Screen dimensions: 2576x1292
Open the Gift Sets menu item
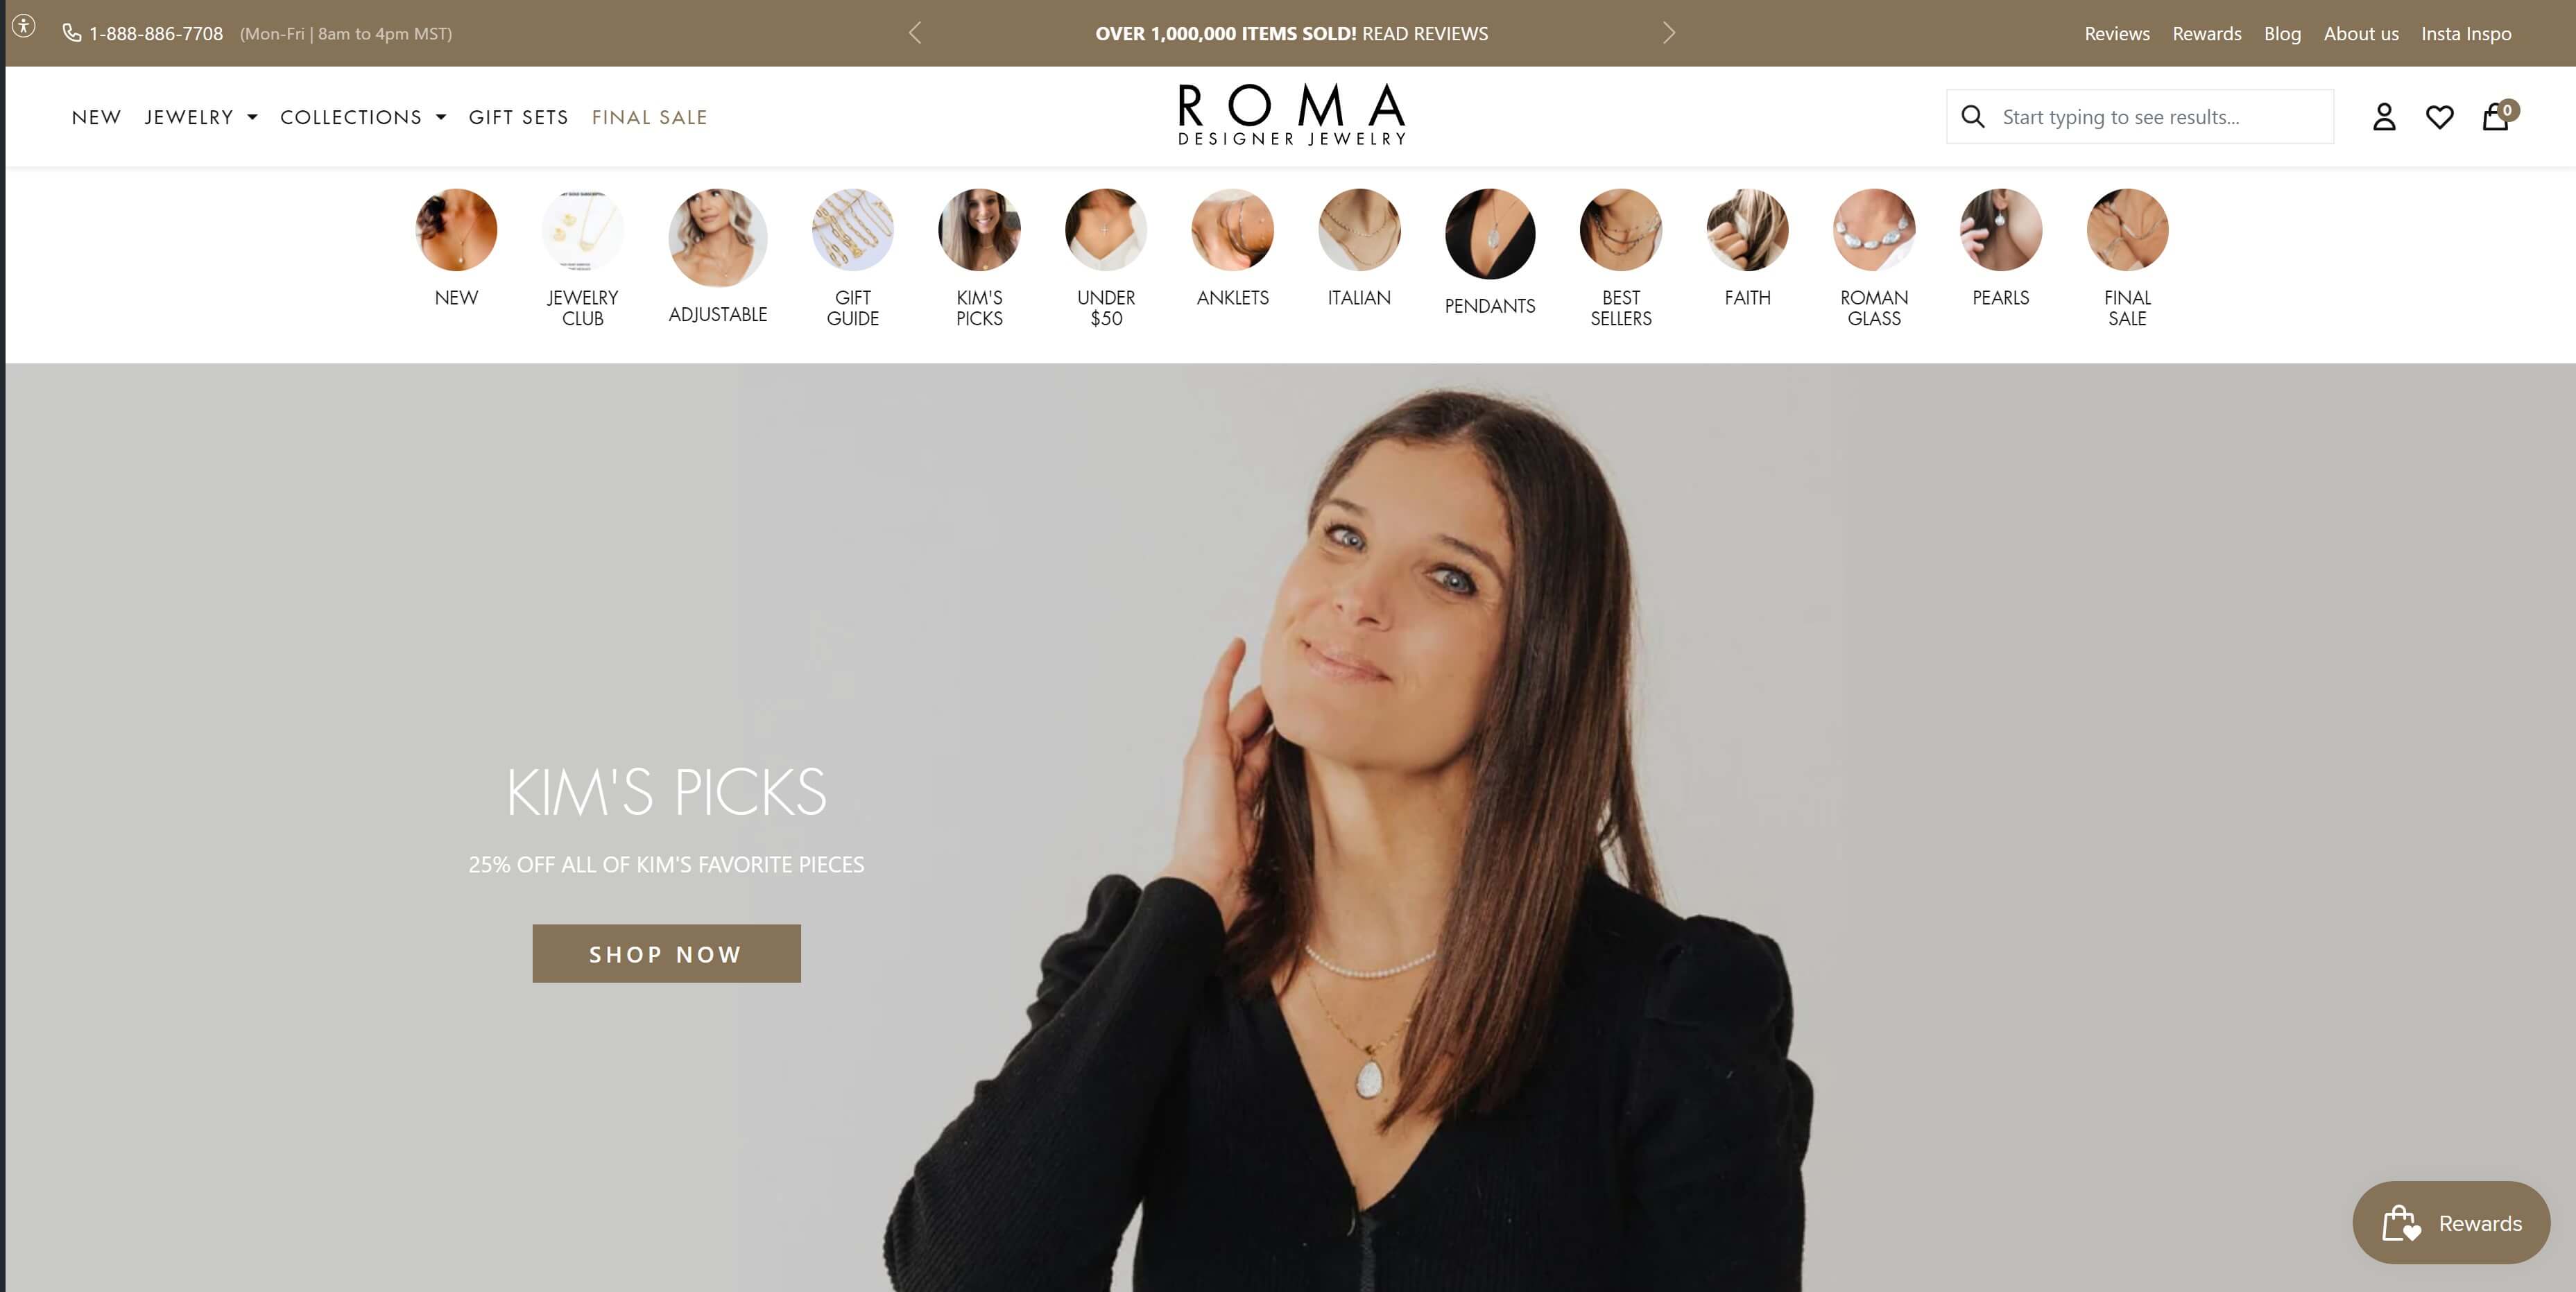pyautogui.click(x=518, y=117)
